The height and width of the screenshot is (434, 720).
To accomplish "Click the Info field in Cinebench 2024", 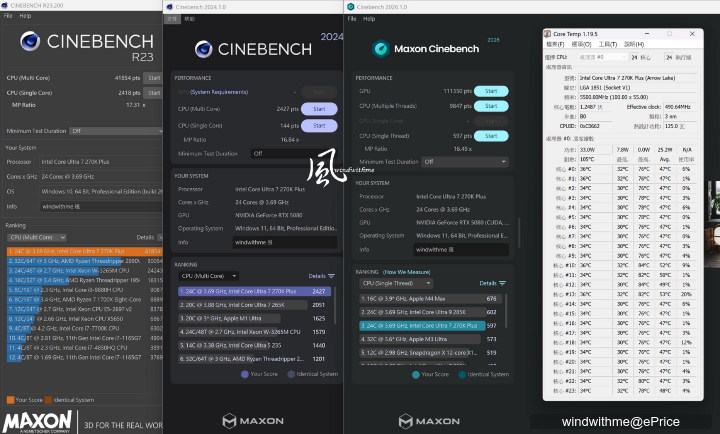I will point(285,242).
